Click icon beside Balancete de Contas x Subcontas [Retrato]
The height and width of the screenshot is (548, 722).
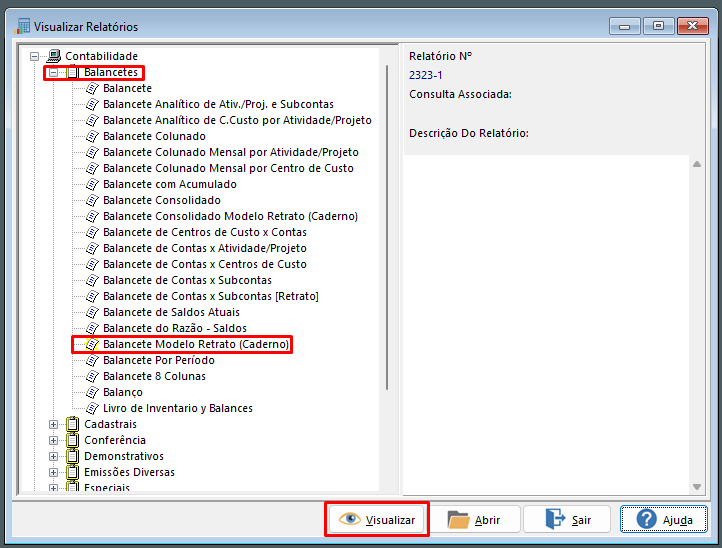click(x=93, y=296)
